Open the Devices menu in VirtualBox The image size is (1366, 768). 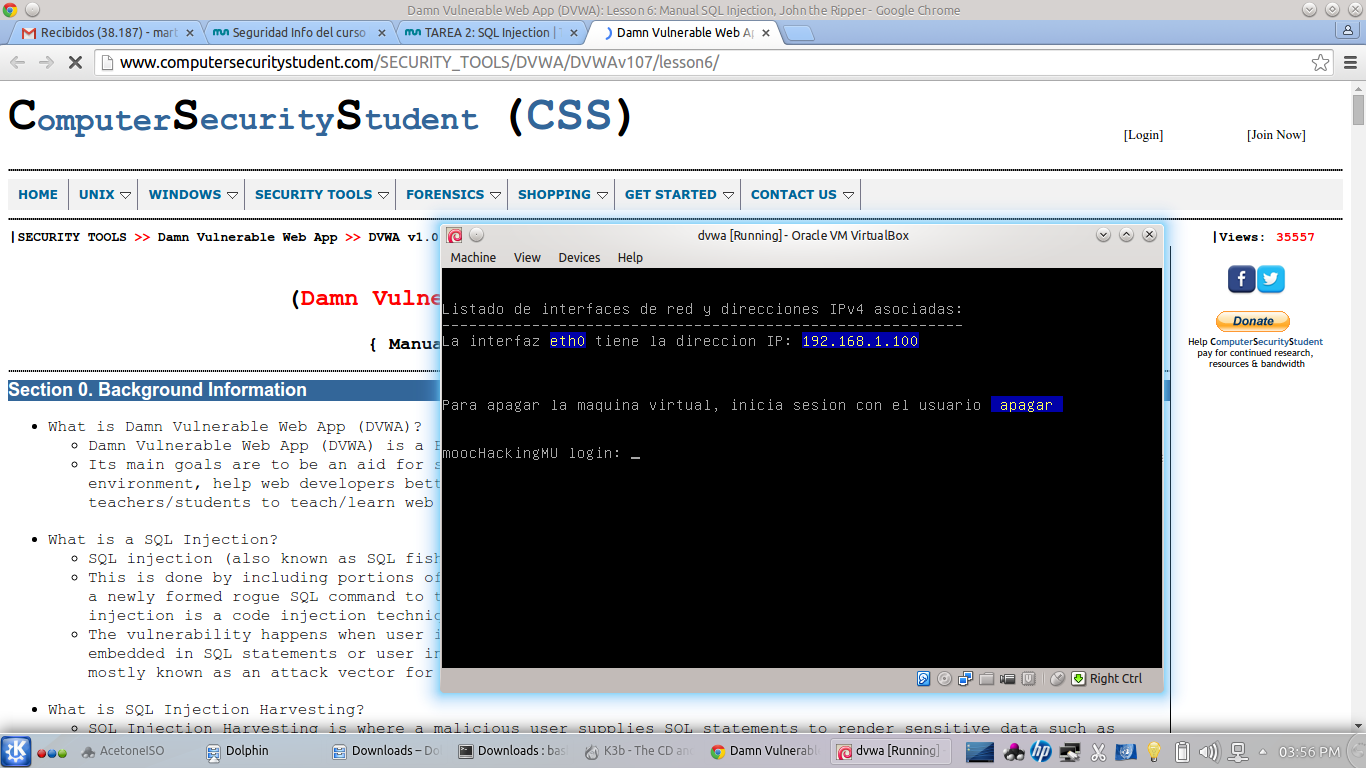point(579,258)
